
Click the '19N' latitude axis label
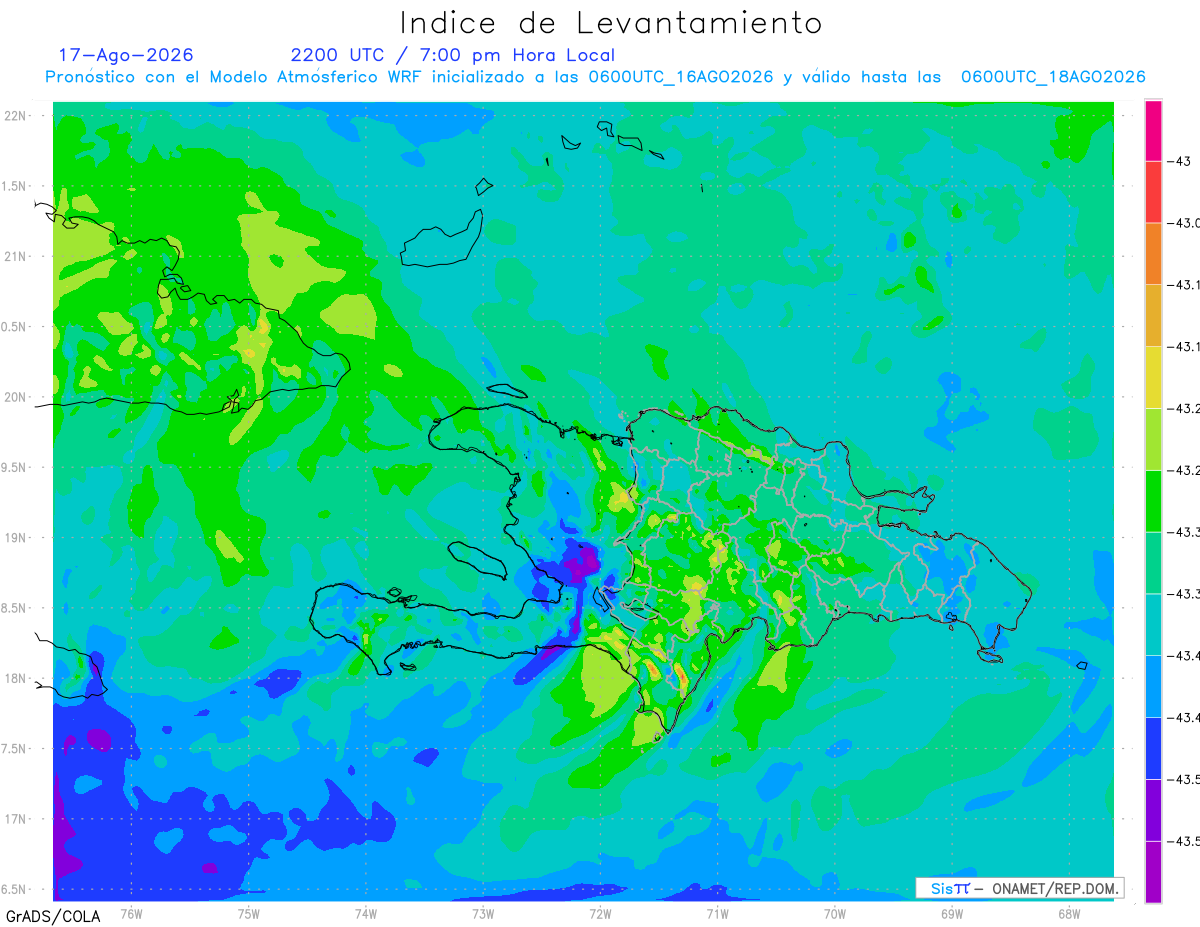17,538
